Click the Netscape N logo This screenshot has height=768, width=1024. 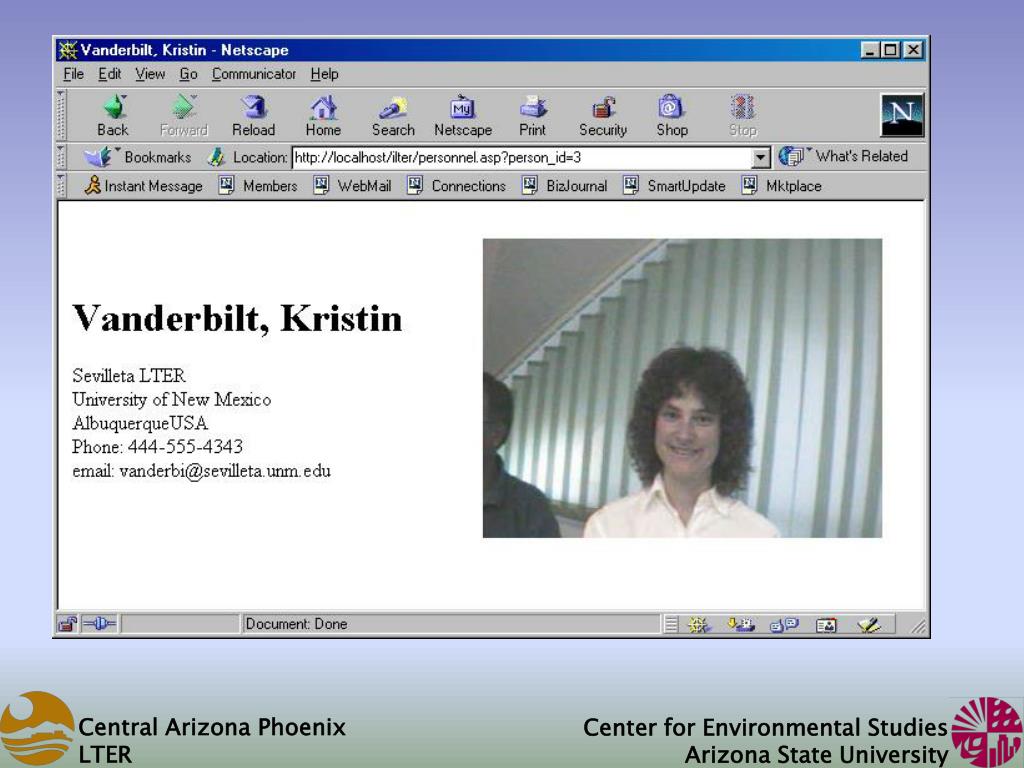[x=902, y=115]
